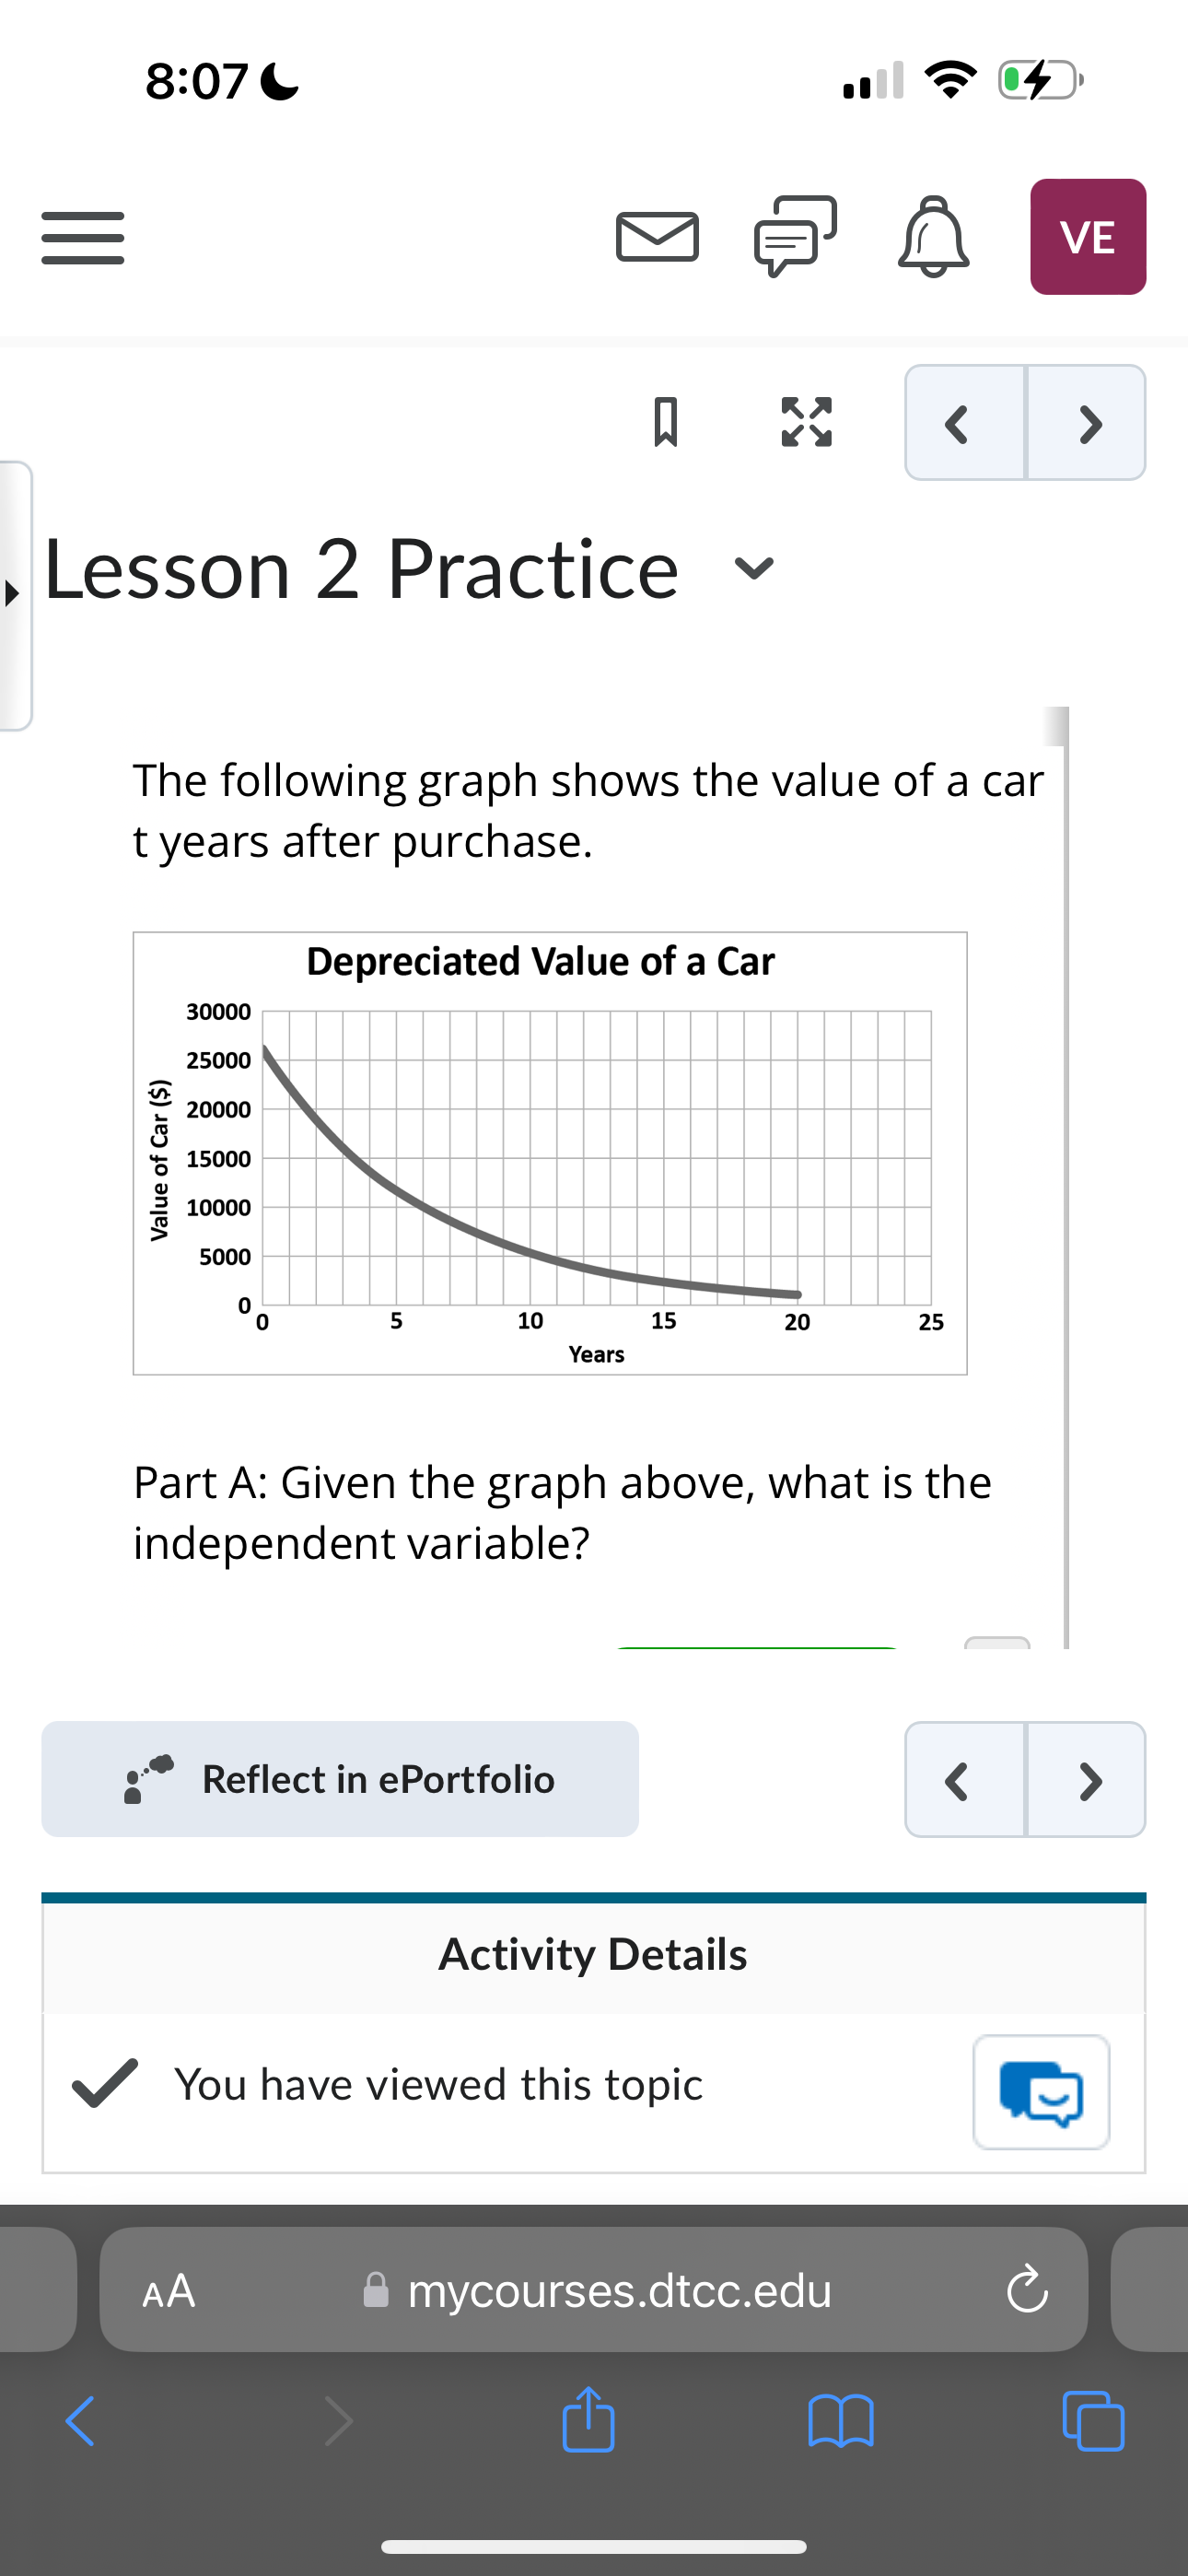
Task: Open the discussion bubble in Activity Details
Action: pos(1042,2093)
